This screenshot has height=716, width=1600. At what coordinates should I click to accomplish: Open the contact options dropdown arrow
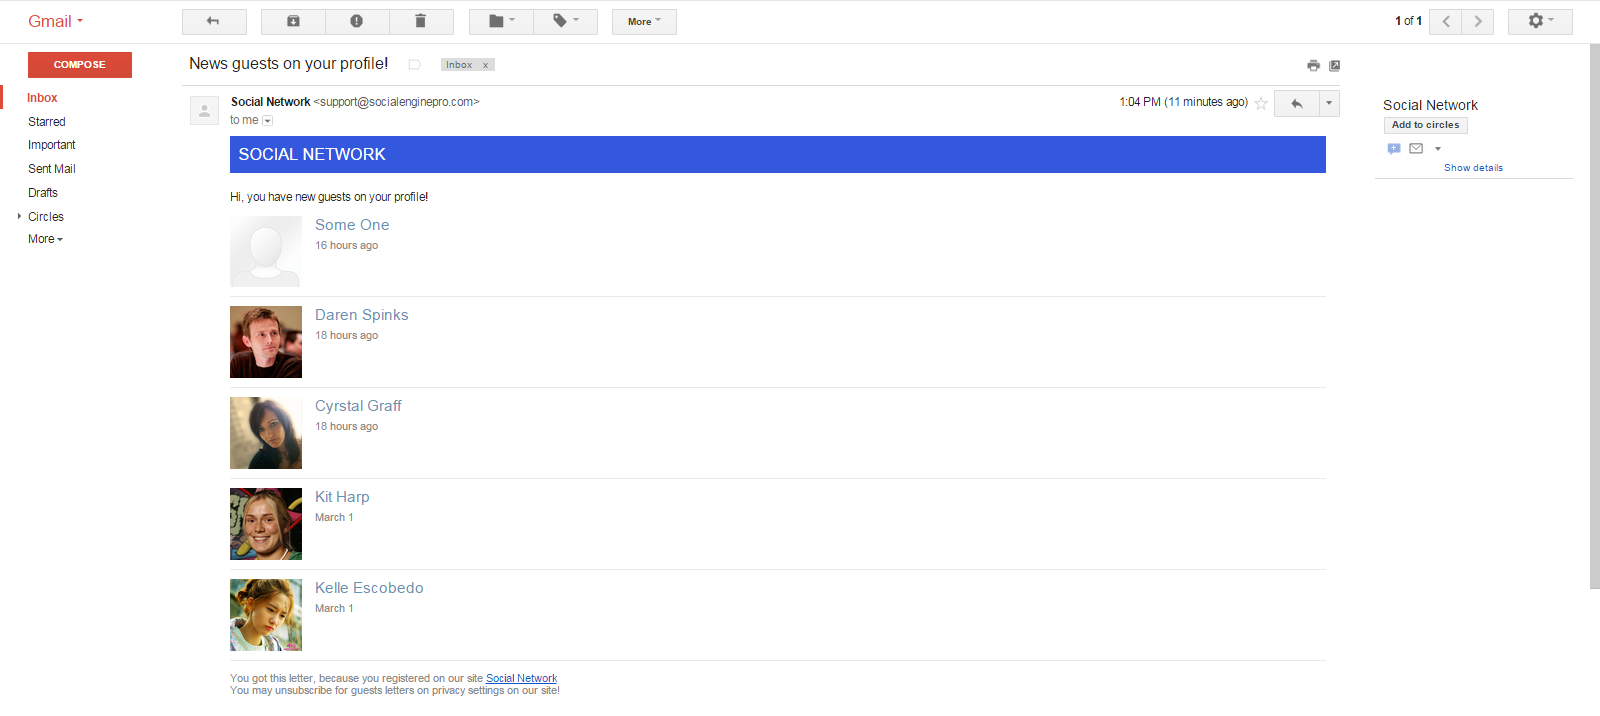pos(1438,149)
